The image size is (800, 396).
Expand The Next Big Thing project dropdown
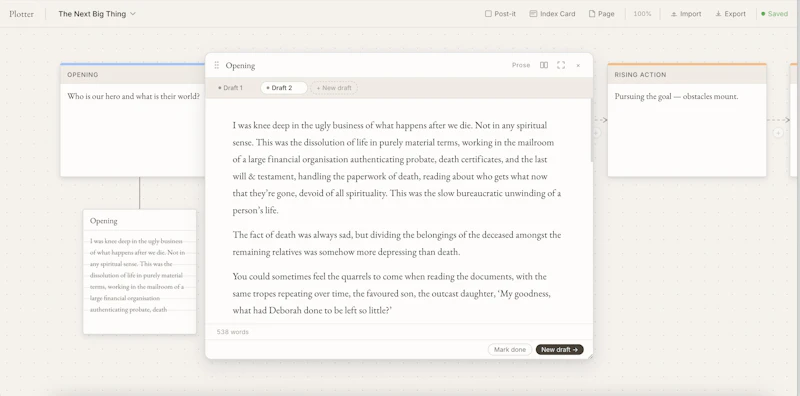point(97,14)
